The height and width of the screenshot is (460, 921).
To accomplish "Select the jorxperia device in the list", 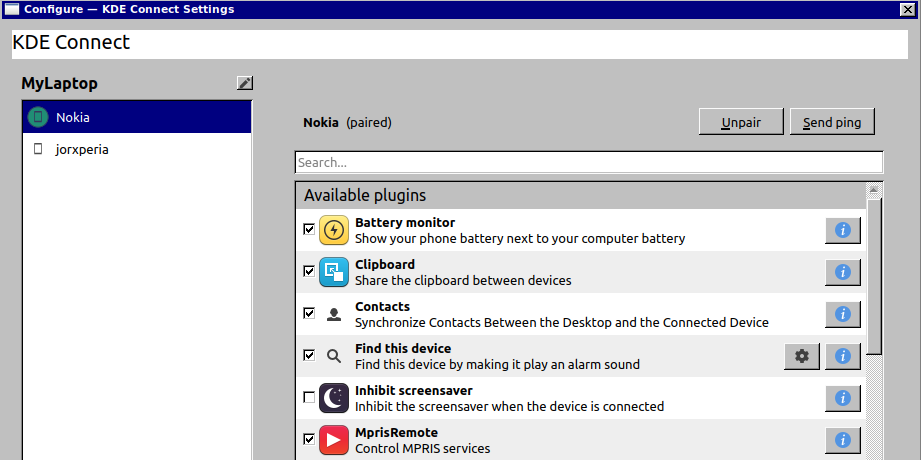I will [137, 149].
